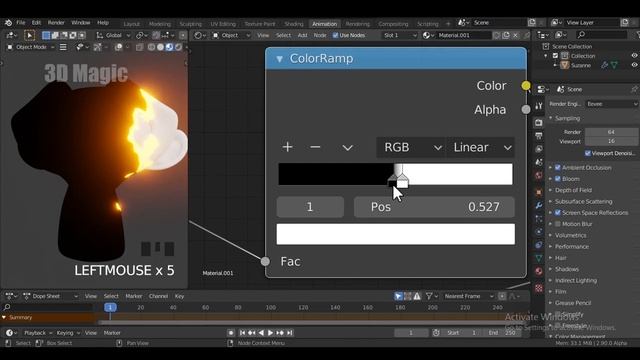Viewport: 640px width, 360px height.
Task: Open the Render properties tab icon
Action: [x=539, y=122]
